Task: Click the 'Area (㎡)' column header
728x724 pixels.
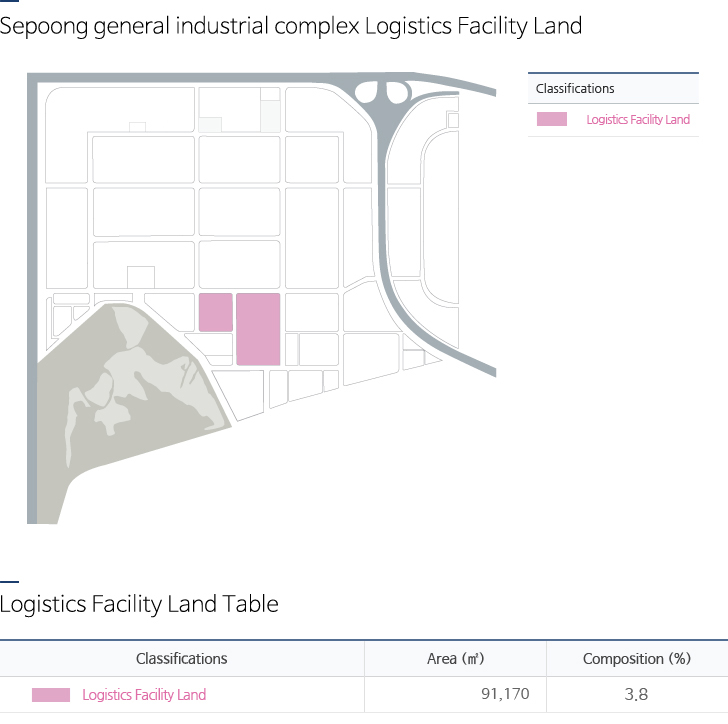Action: (x=455, y=659)
